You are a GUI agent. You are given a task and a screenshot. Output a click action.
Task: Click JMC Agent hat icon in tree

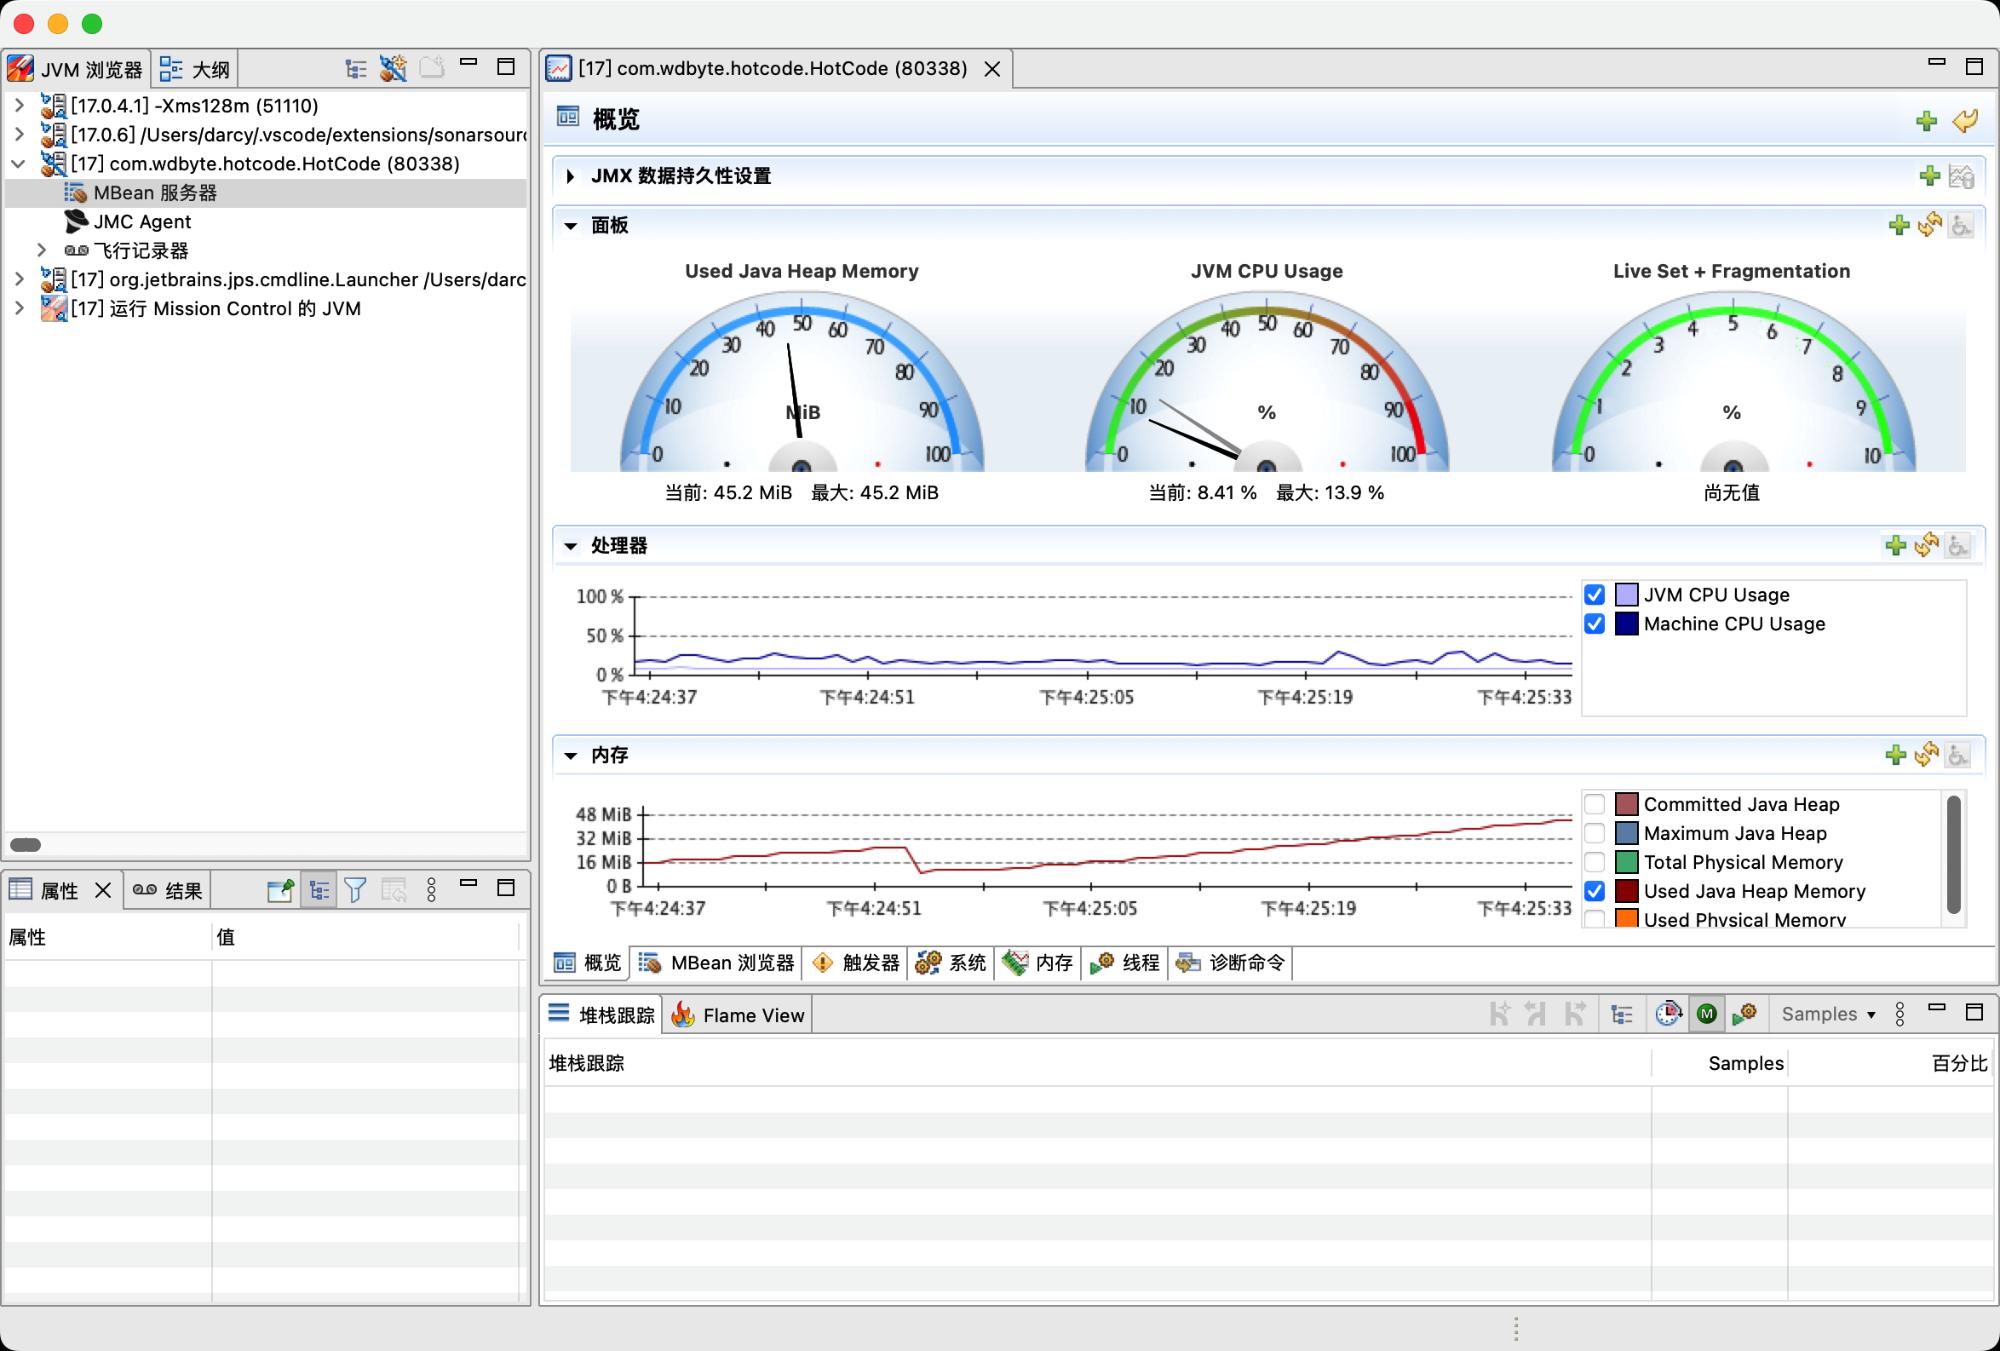point(76,221)
